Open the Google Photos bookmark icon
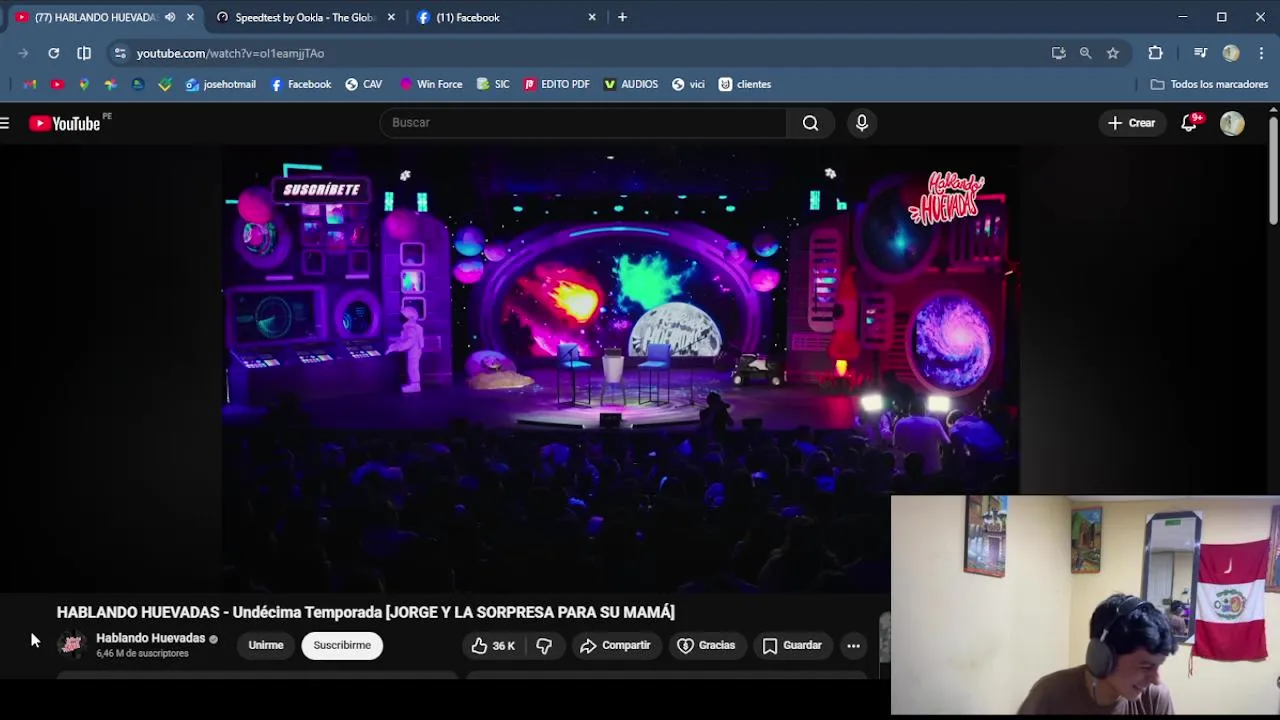This screenshot has height=720, width=1280. pyautogui.click(x=111, y=84)
